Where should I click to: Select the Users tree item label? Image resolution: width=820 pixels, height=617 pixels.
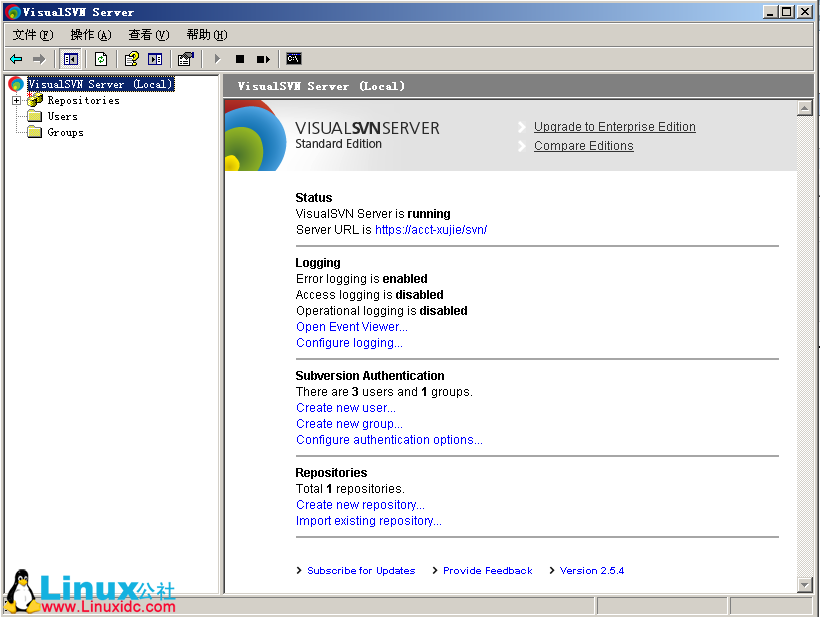point(63,116)
